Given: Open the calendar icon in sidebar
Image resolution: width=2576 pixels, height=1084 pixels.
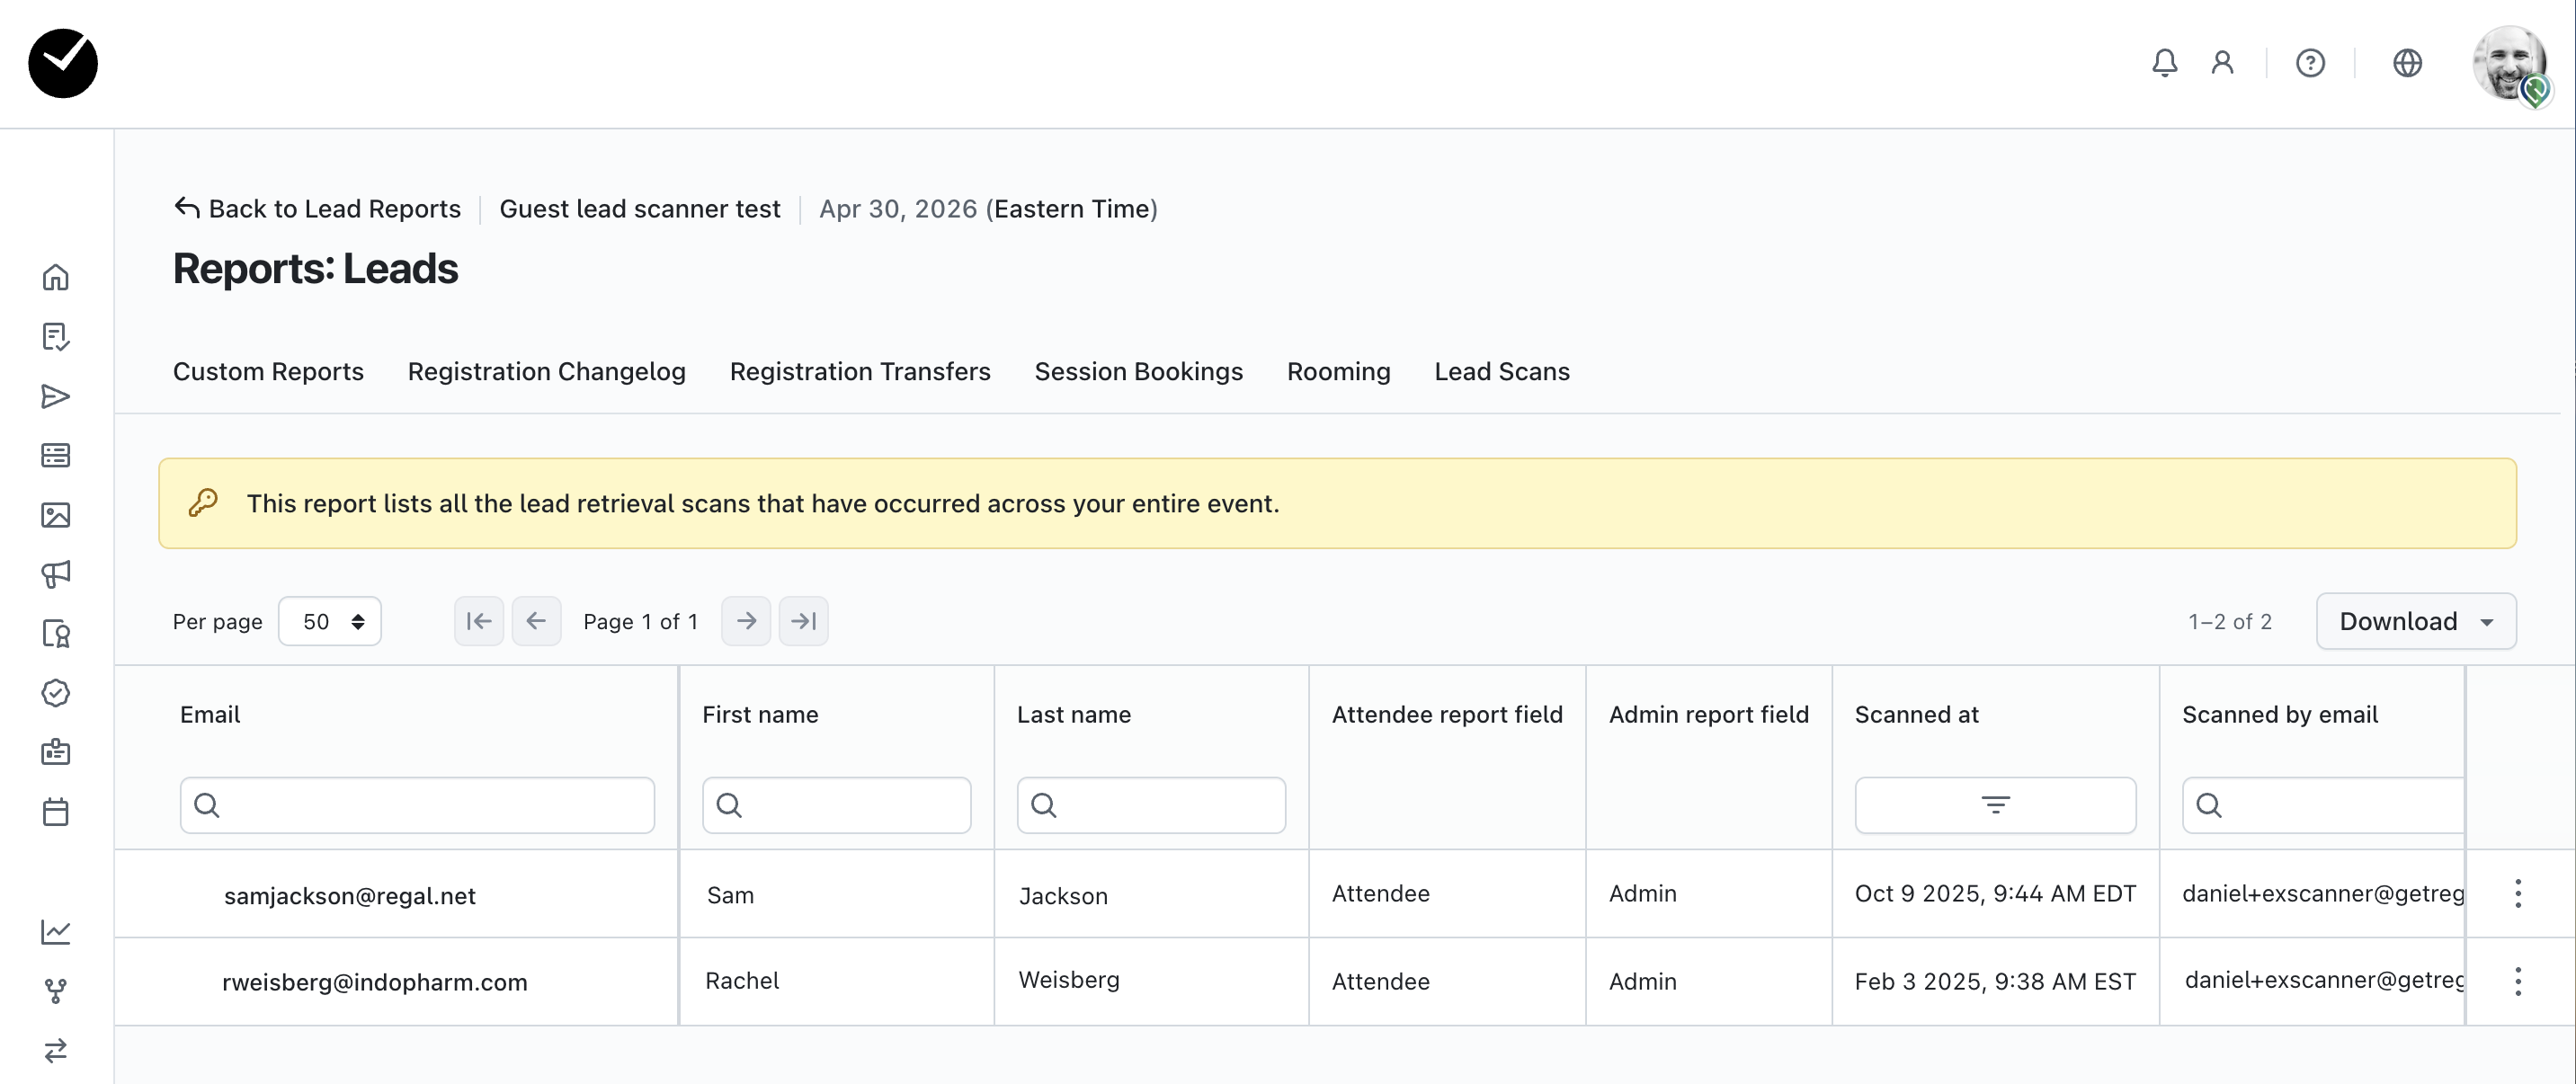Looking at the screenshot, I should pyautogui.click(x=56, y=812).
